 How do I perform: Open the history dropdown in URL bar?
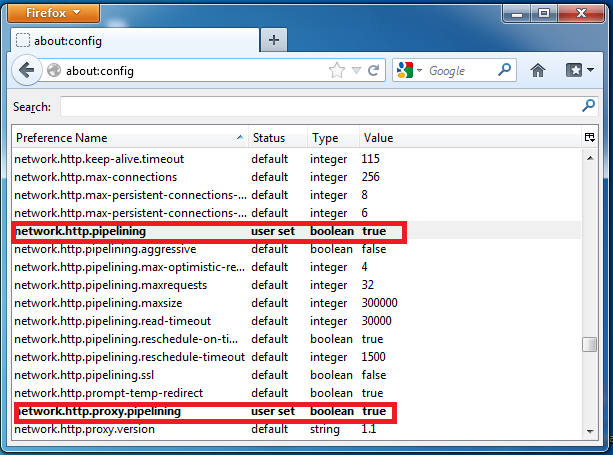point(356,71)
